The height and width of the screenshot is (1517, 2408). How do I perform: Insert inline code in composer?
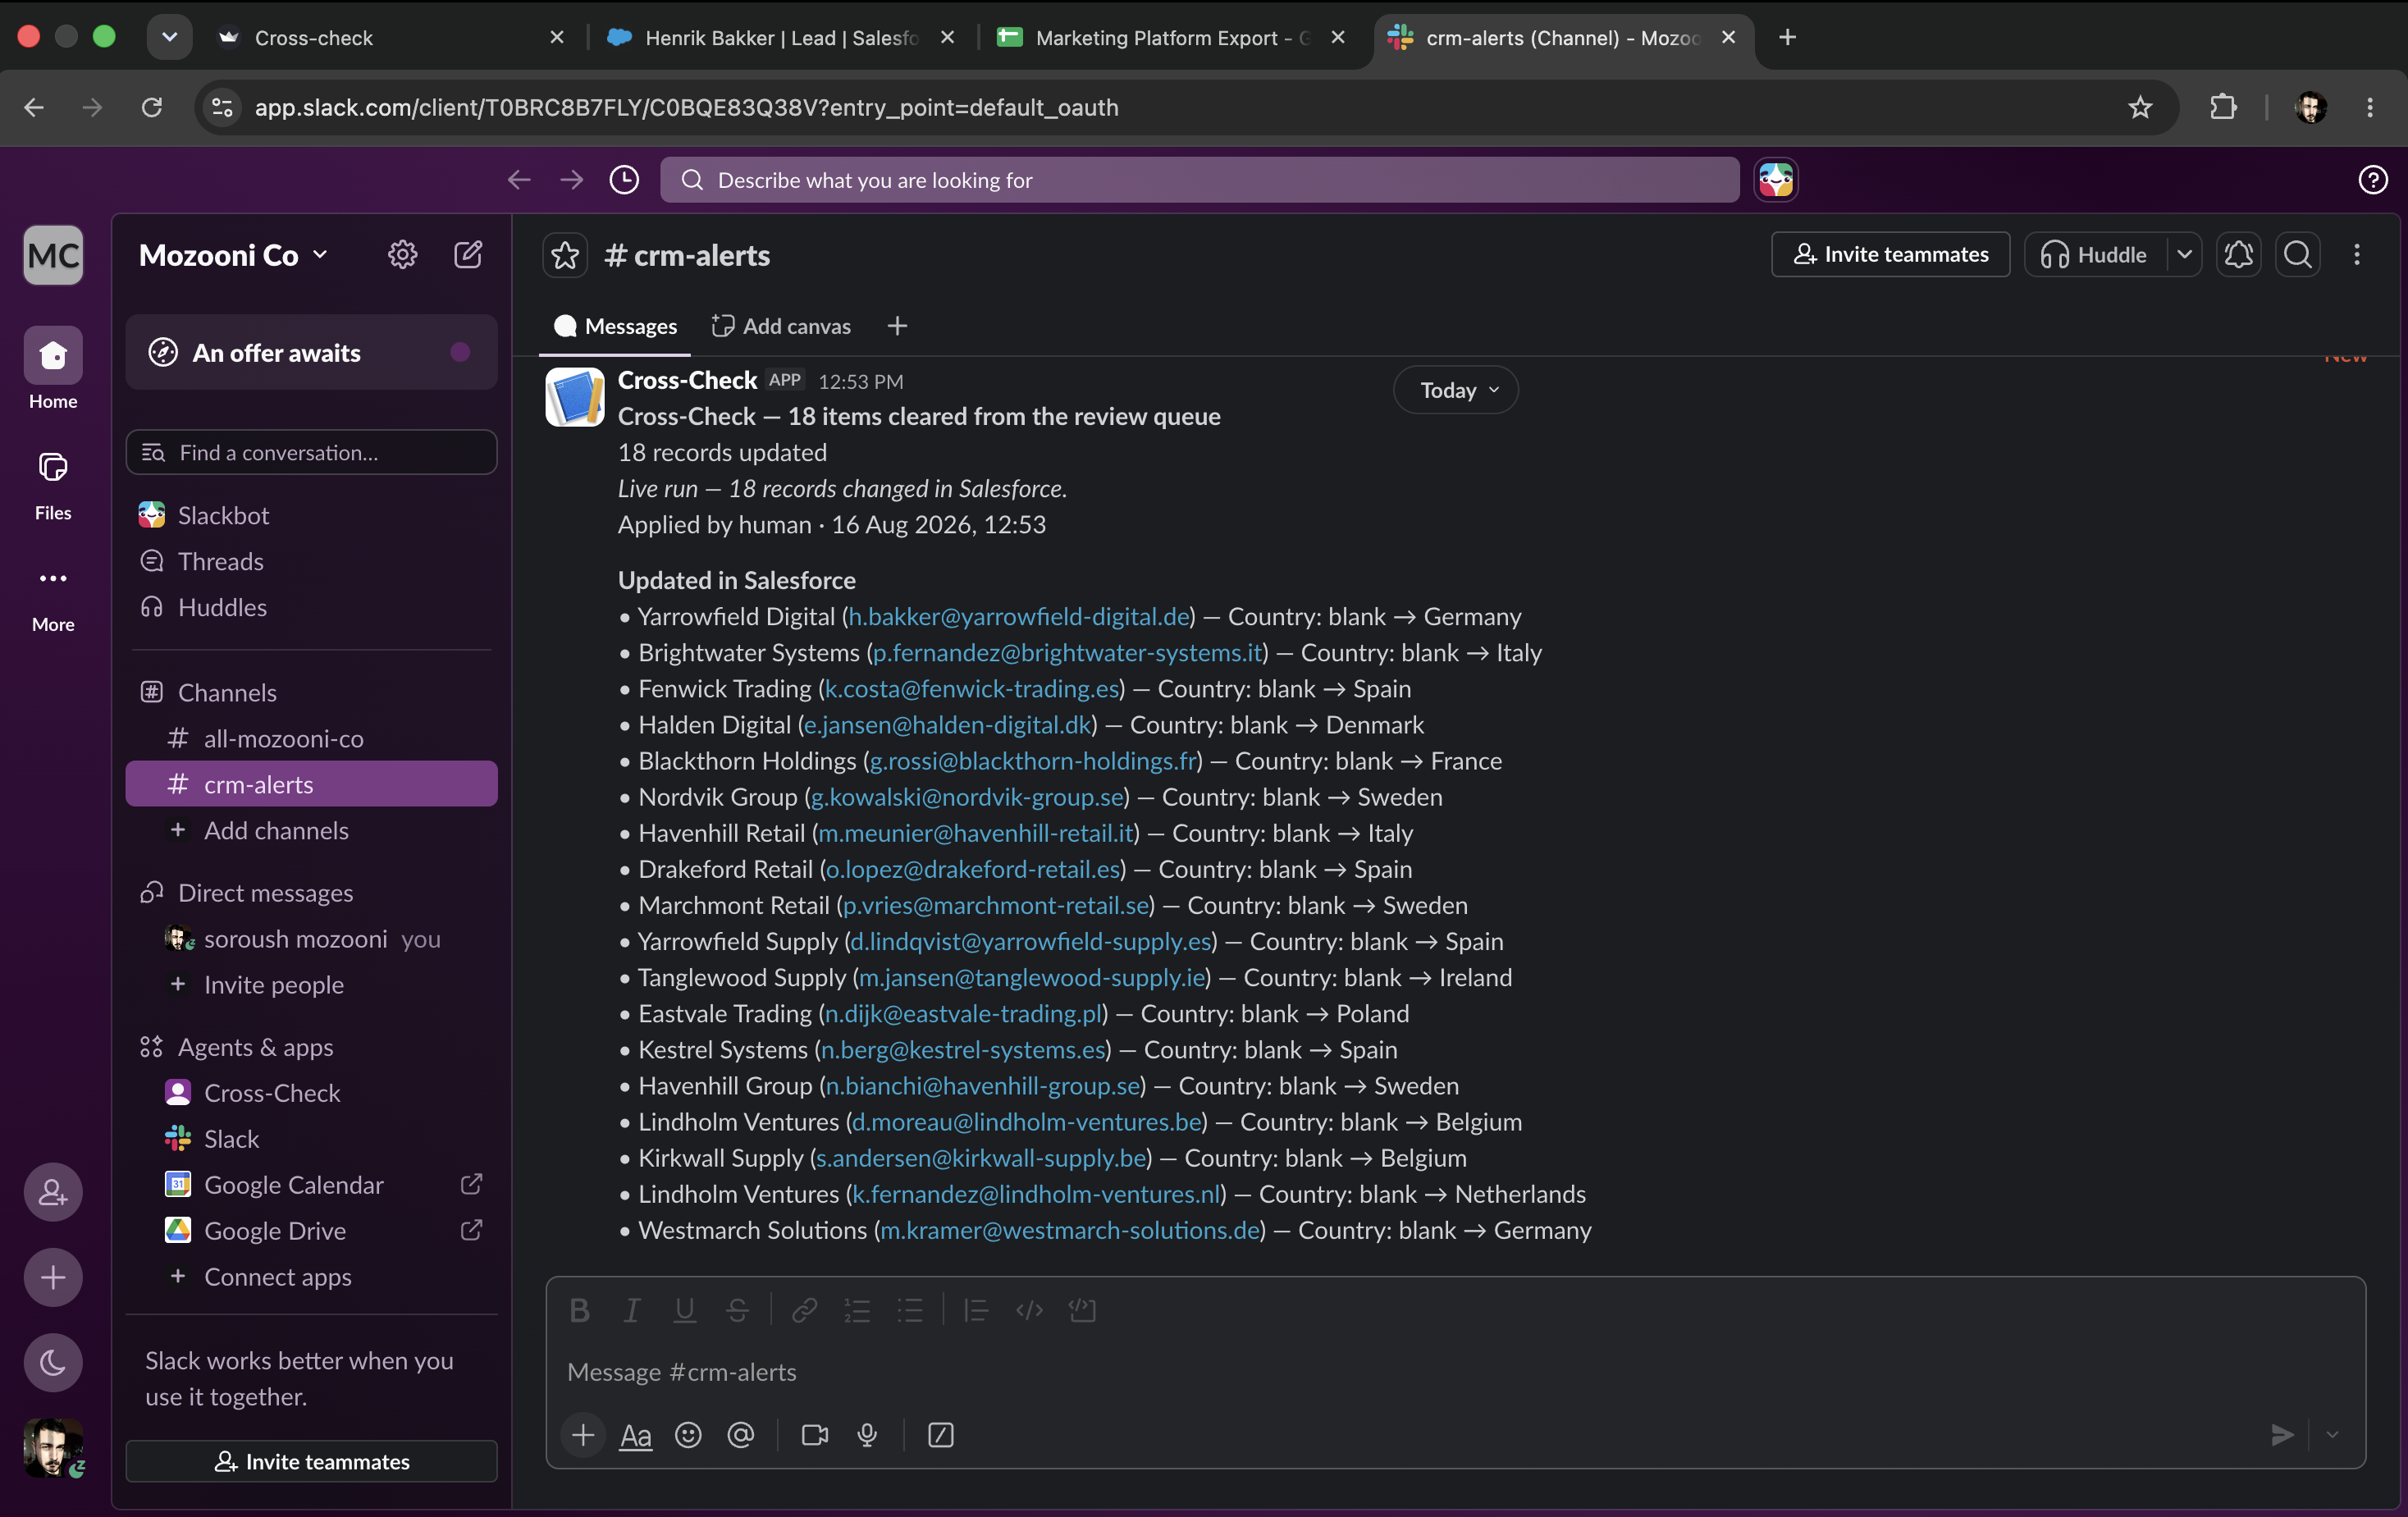tap(1029, 1310)
